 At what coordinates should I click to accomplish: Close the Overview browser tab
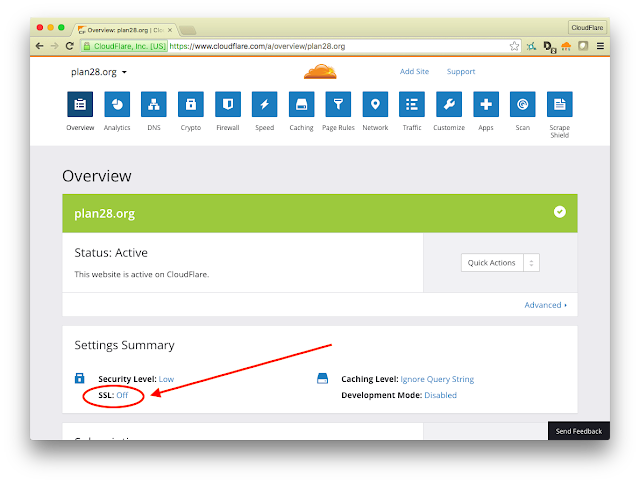[170, 30]
